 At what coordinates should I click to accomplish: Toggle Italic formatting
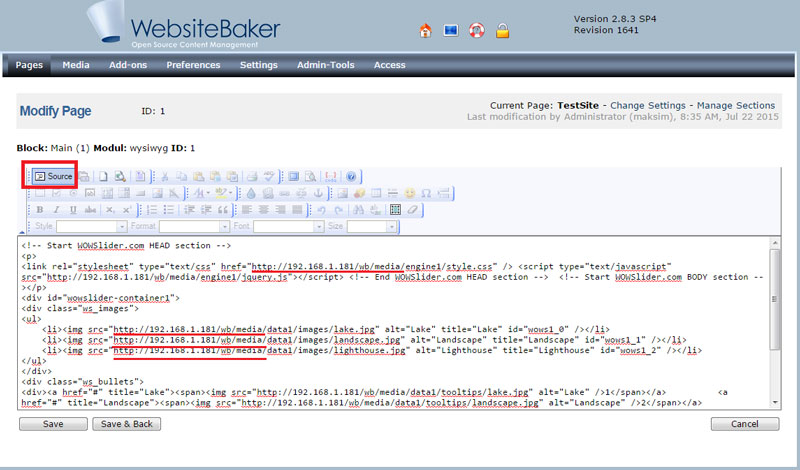[57, 210]
